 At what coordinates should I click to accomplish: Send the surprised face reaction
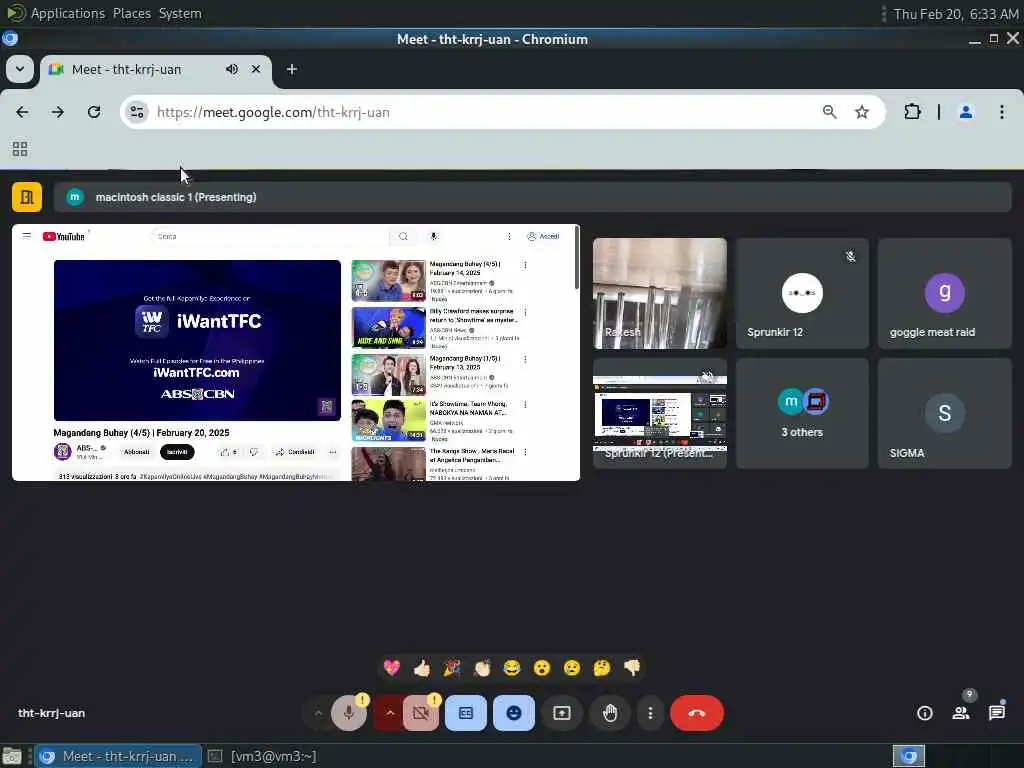pyautogui.click(x=542, y=667)
